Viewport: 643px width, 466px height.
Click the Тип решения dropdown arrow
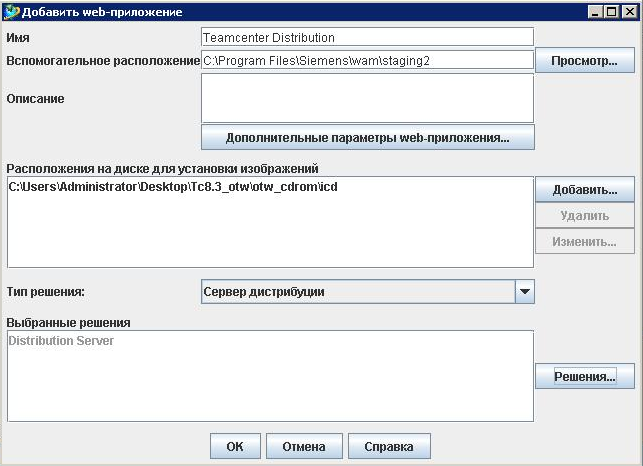[x=524, y=292]
